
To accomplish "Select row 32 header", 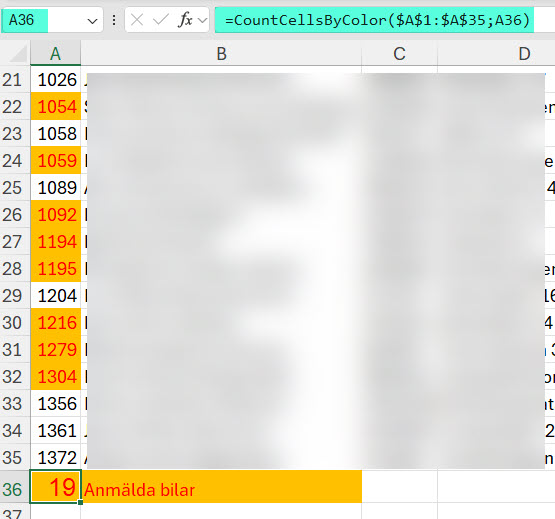I will pos(15,376).
